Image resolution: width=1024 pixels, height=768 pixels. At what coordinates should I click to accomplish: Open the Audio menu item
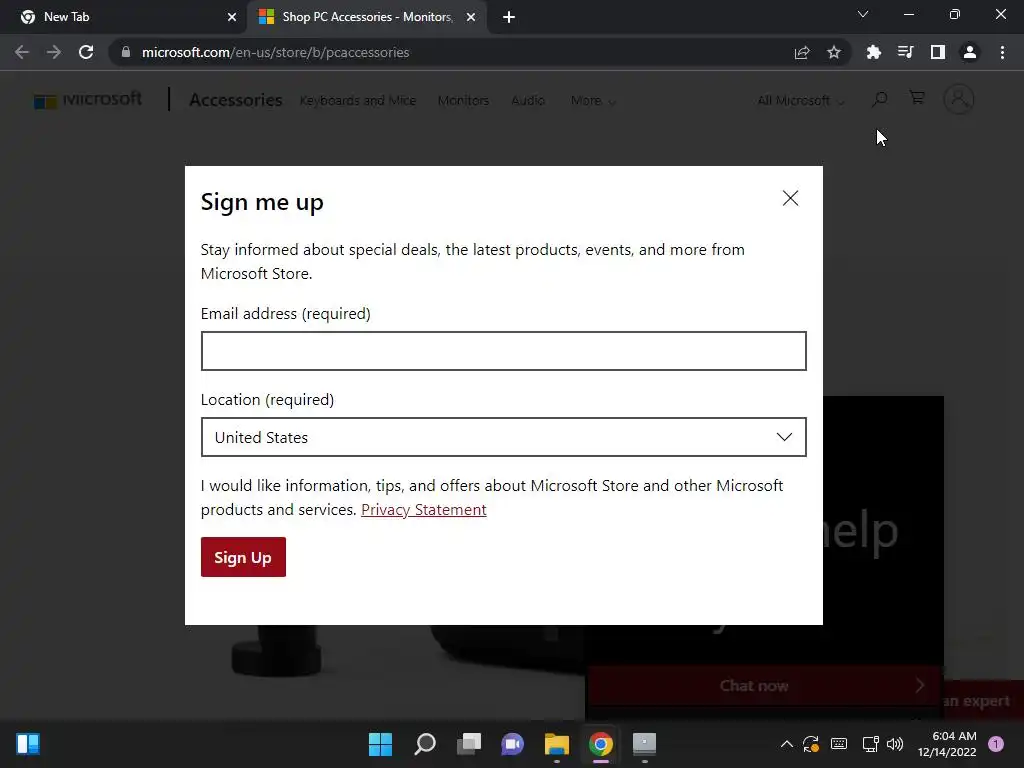[528, 101]
